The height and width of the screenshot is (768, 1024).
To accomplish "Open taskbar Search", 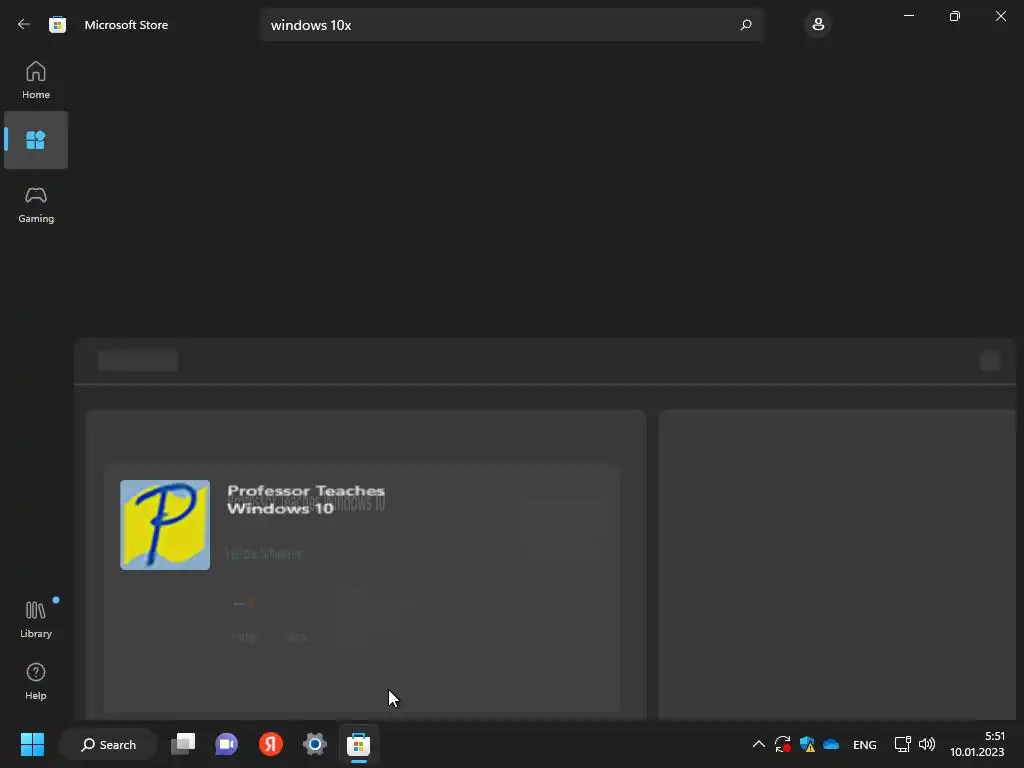I will [108, 744].
